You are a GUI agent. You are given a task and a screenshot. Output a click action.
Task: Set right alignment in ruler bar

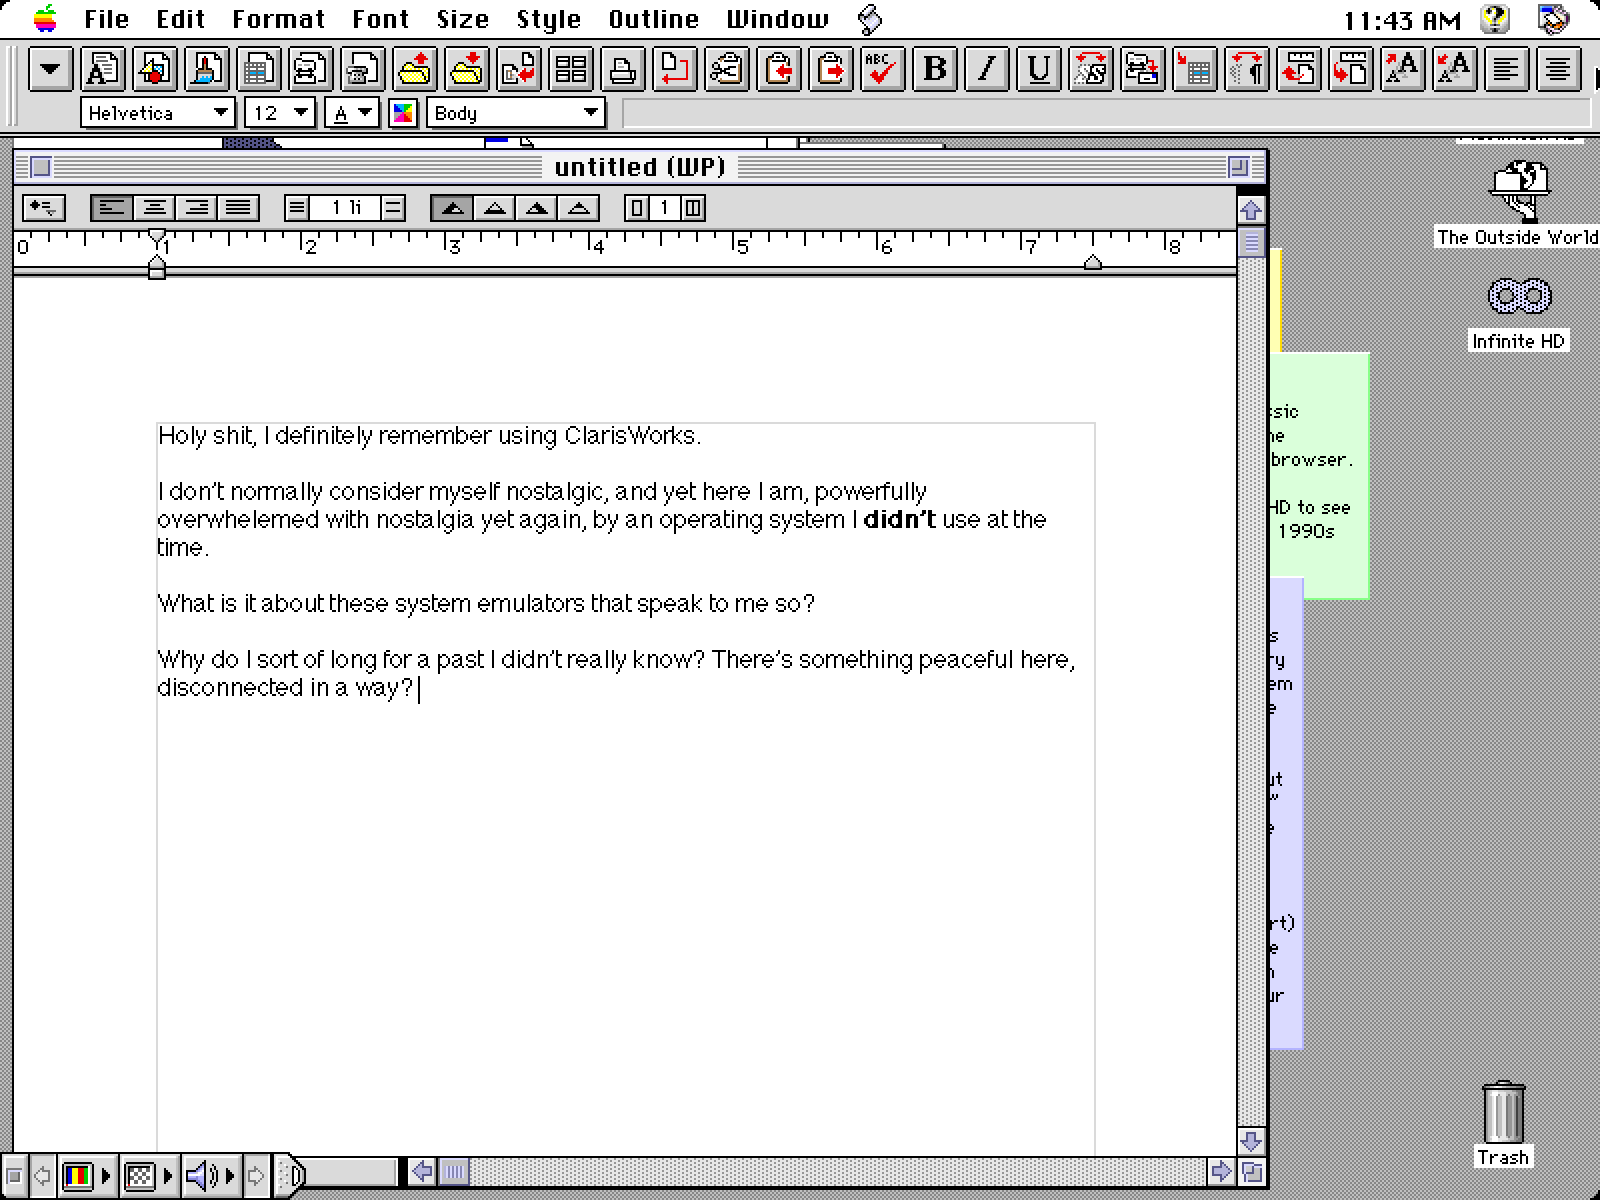(196, 208)
